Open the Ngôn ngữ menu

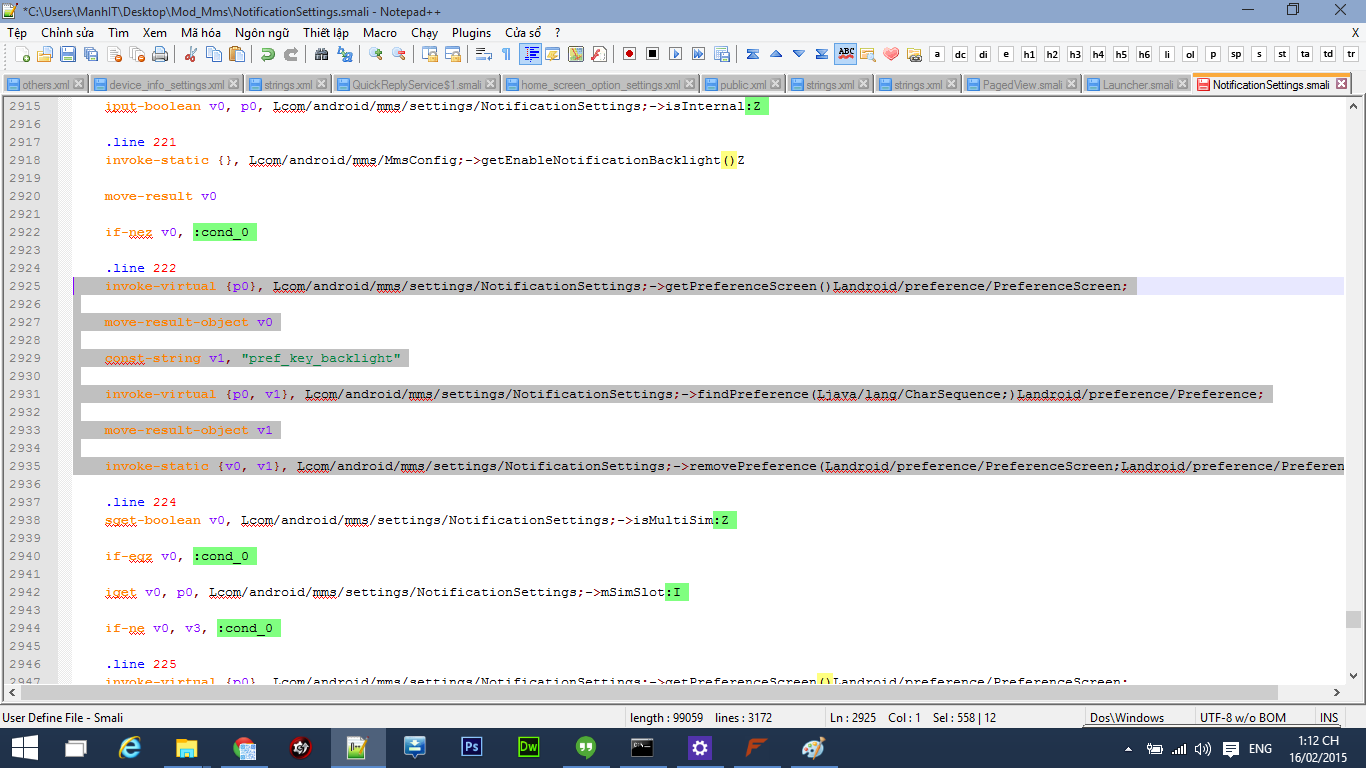(262, 33)
